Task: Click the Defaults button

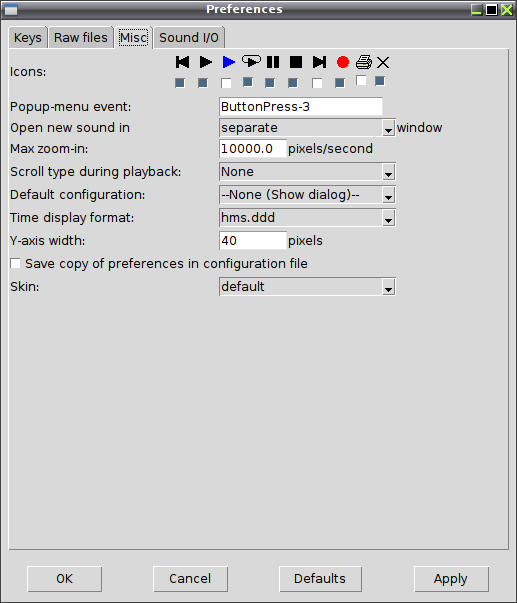Action: [320, 579]
